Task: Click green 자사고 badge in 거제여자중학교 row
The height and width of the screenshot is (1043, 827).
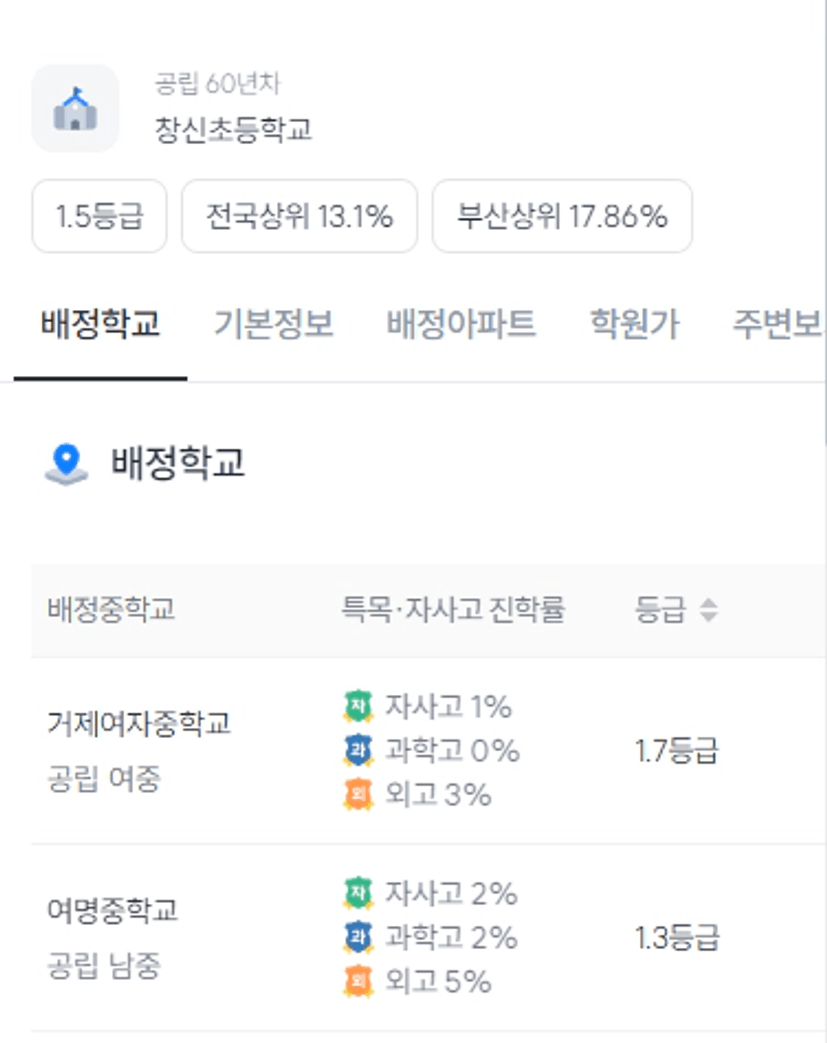Action: 359,706
